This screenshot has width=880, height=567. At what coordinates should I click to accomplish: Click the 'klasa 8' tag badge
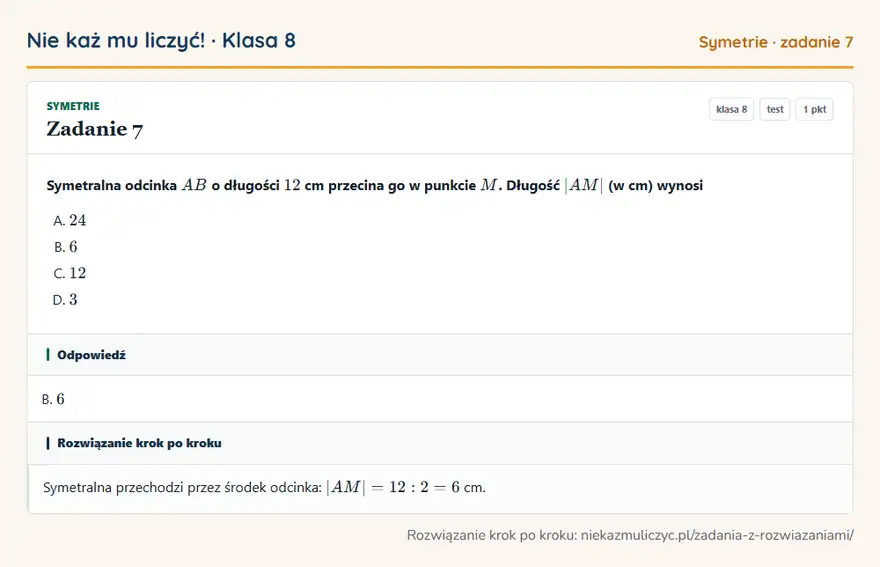point(731,109)
